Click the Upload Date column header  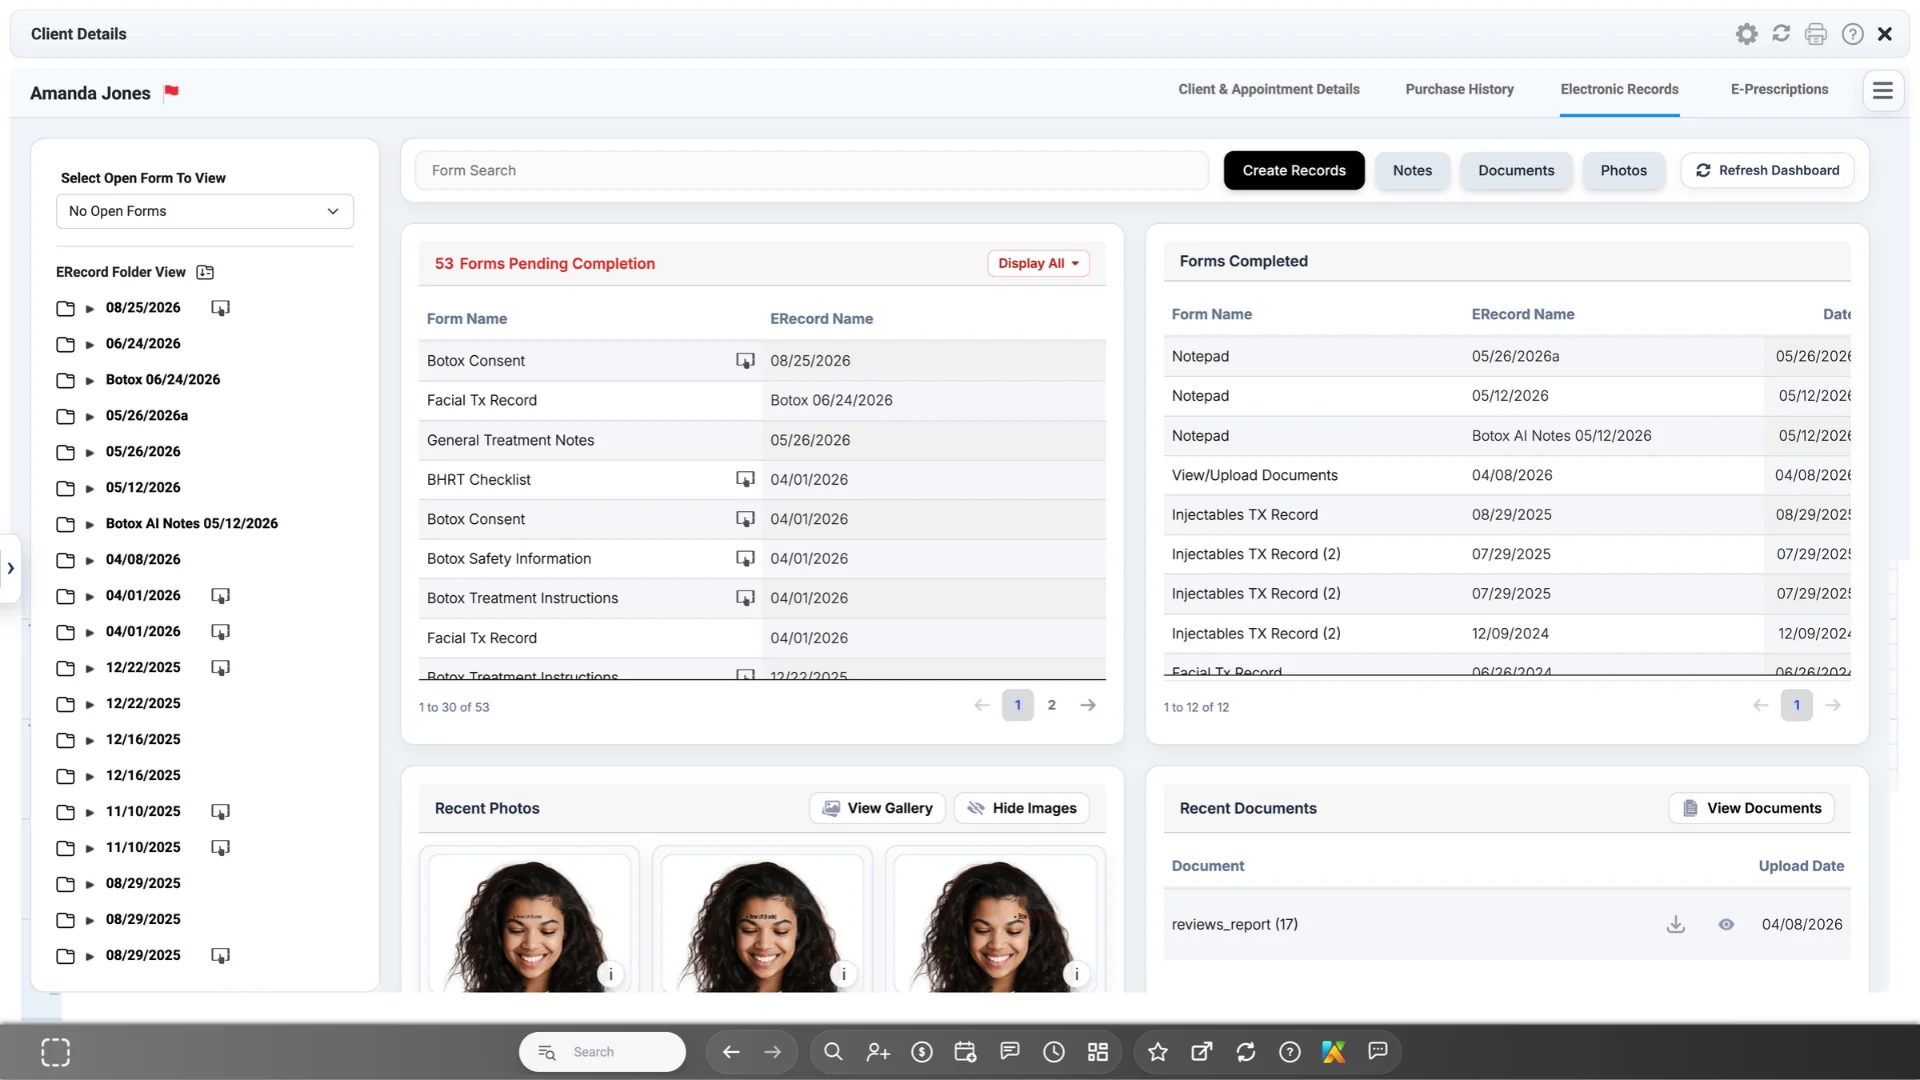tap(1801, 866)
